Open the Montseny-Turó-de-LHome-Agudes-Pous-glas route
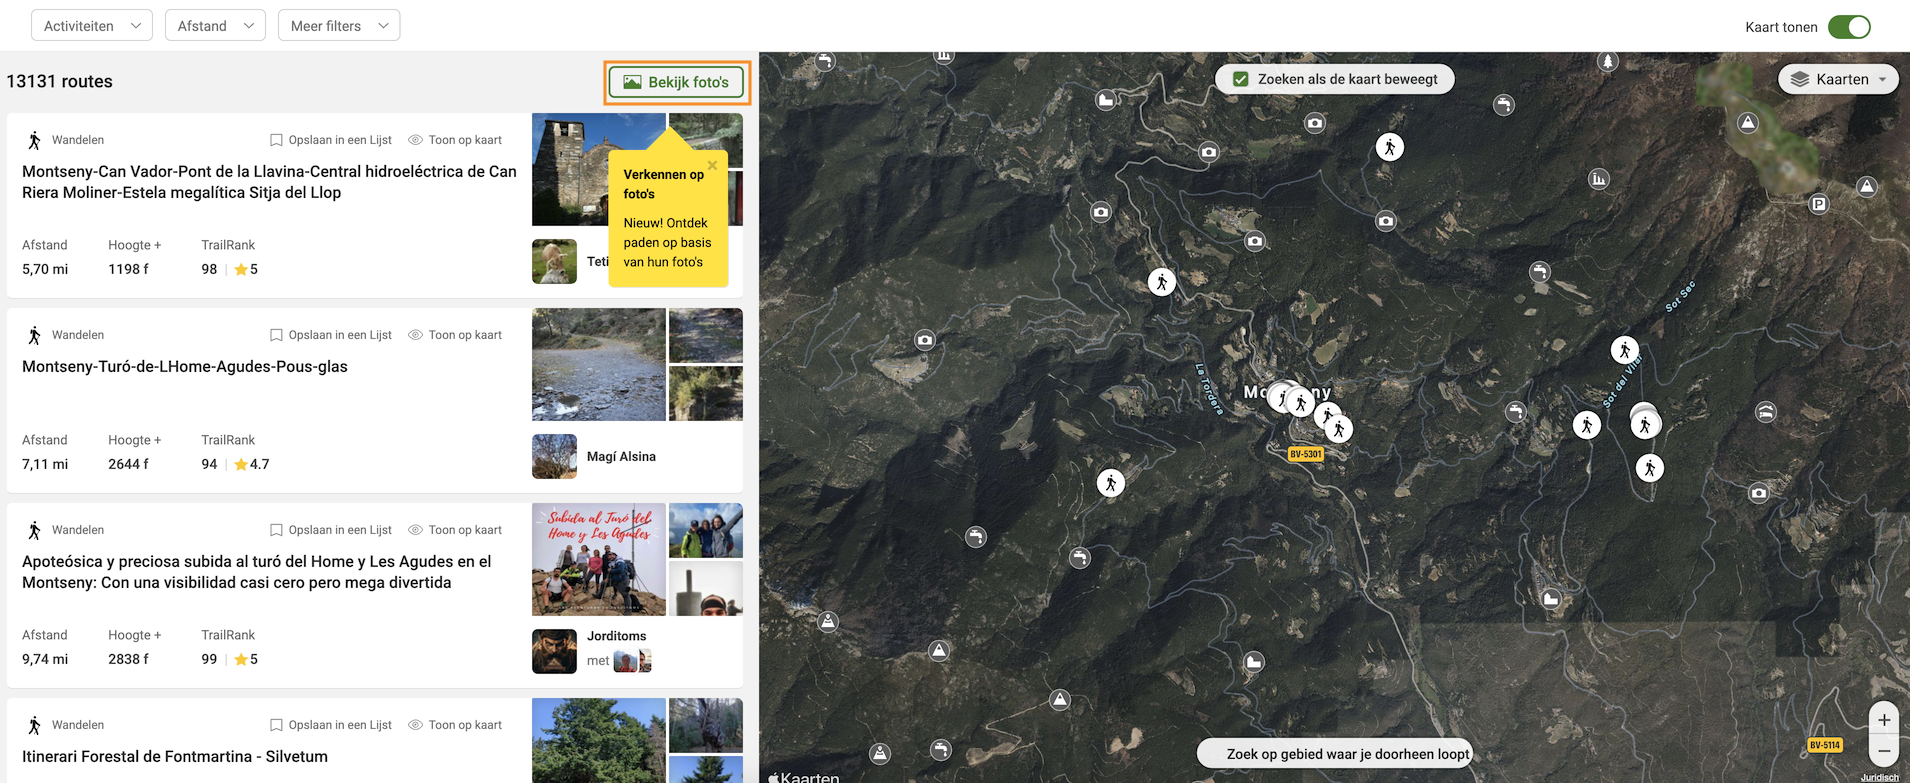 [185, 367]
